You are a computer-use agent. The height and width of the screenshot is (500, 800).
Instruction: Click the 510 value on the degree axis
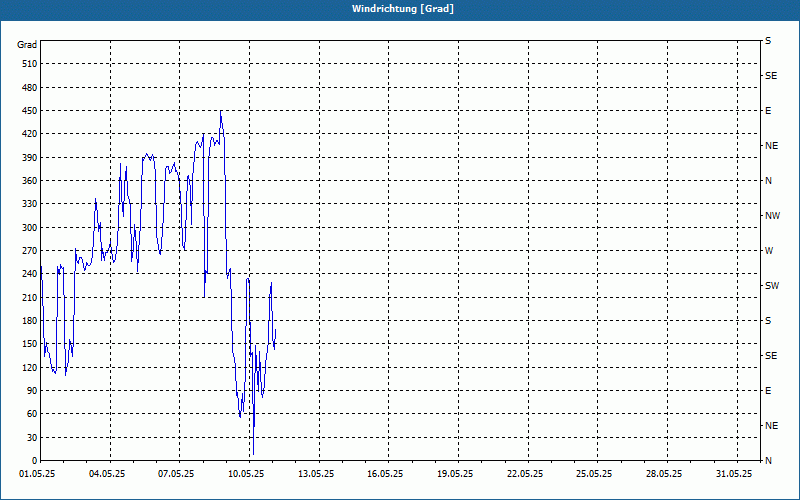coord(29,64)
